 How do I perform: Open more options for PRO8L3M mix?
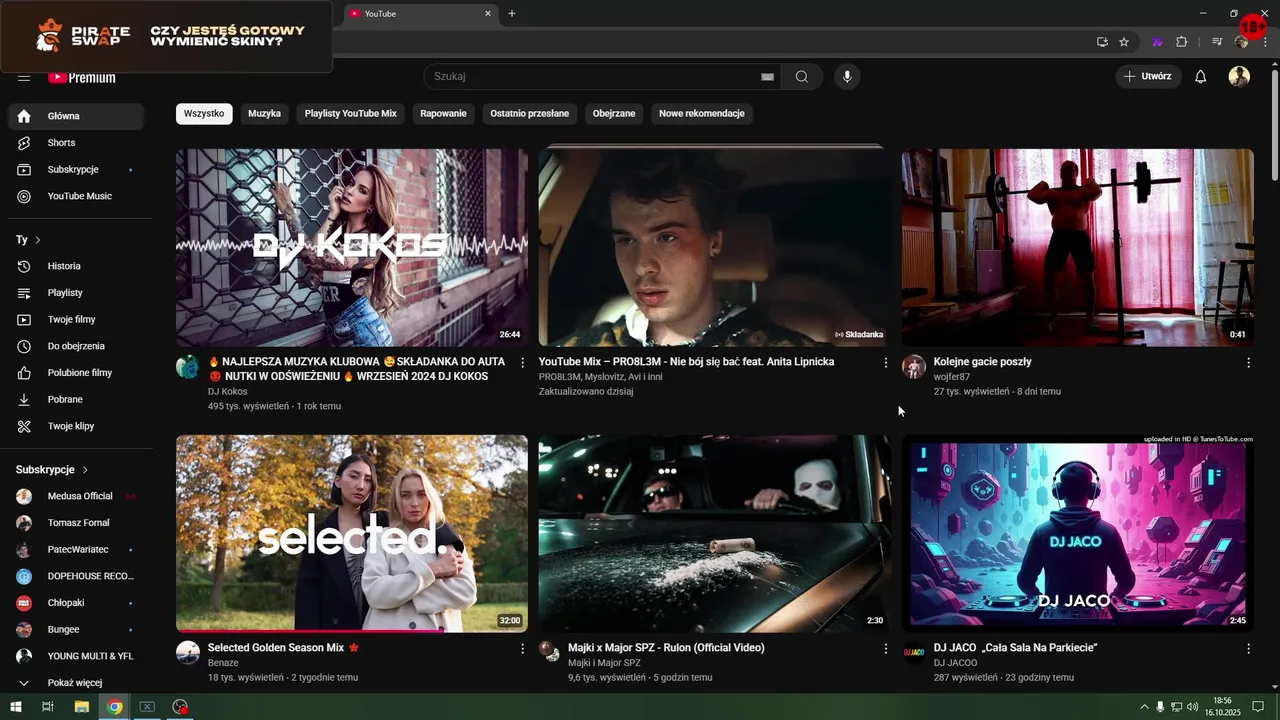[885, 362]
